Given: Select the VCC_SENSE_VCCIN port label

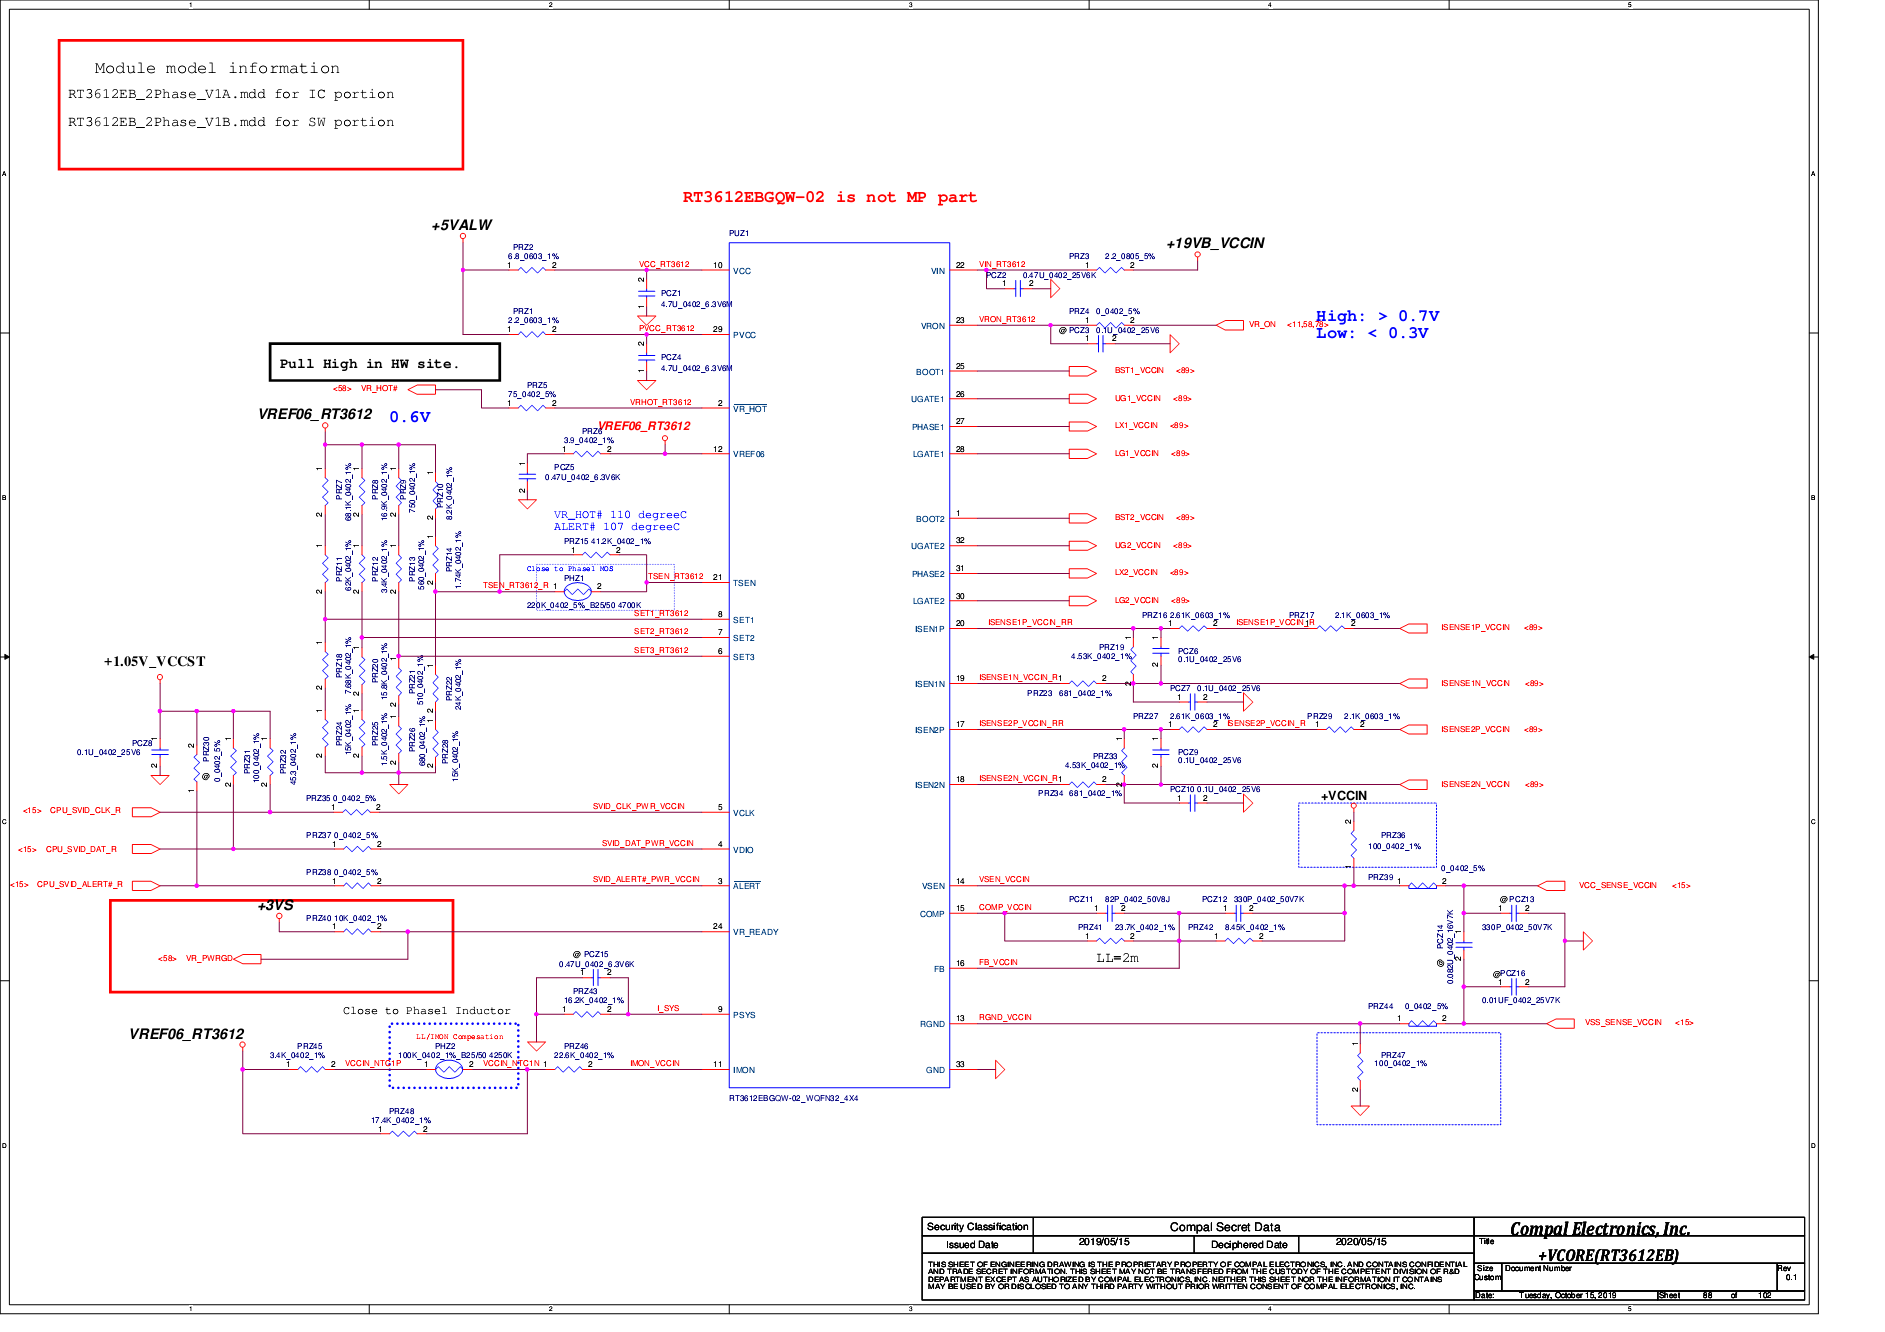Looking at the screenshot, I should tap(1617, 886).
